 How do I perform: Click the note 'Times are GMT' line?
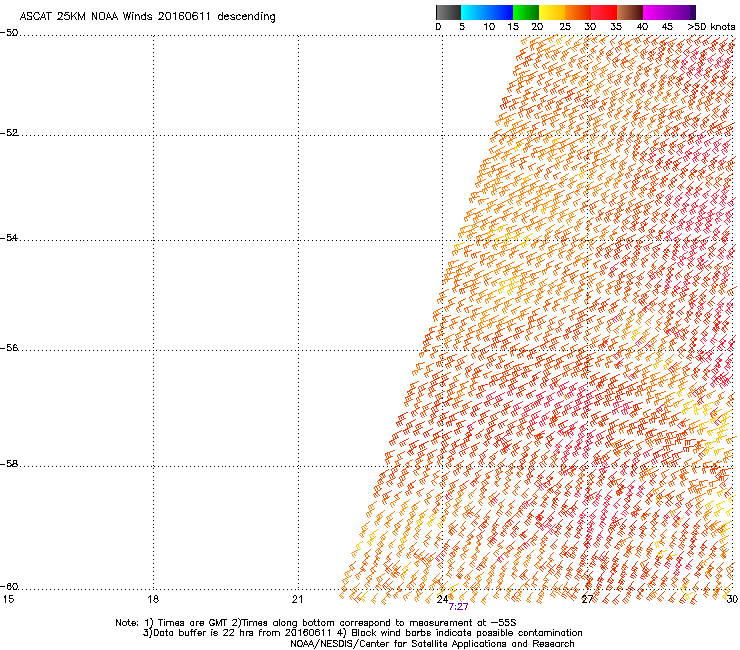click(x=316, y=623)
